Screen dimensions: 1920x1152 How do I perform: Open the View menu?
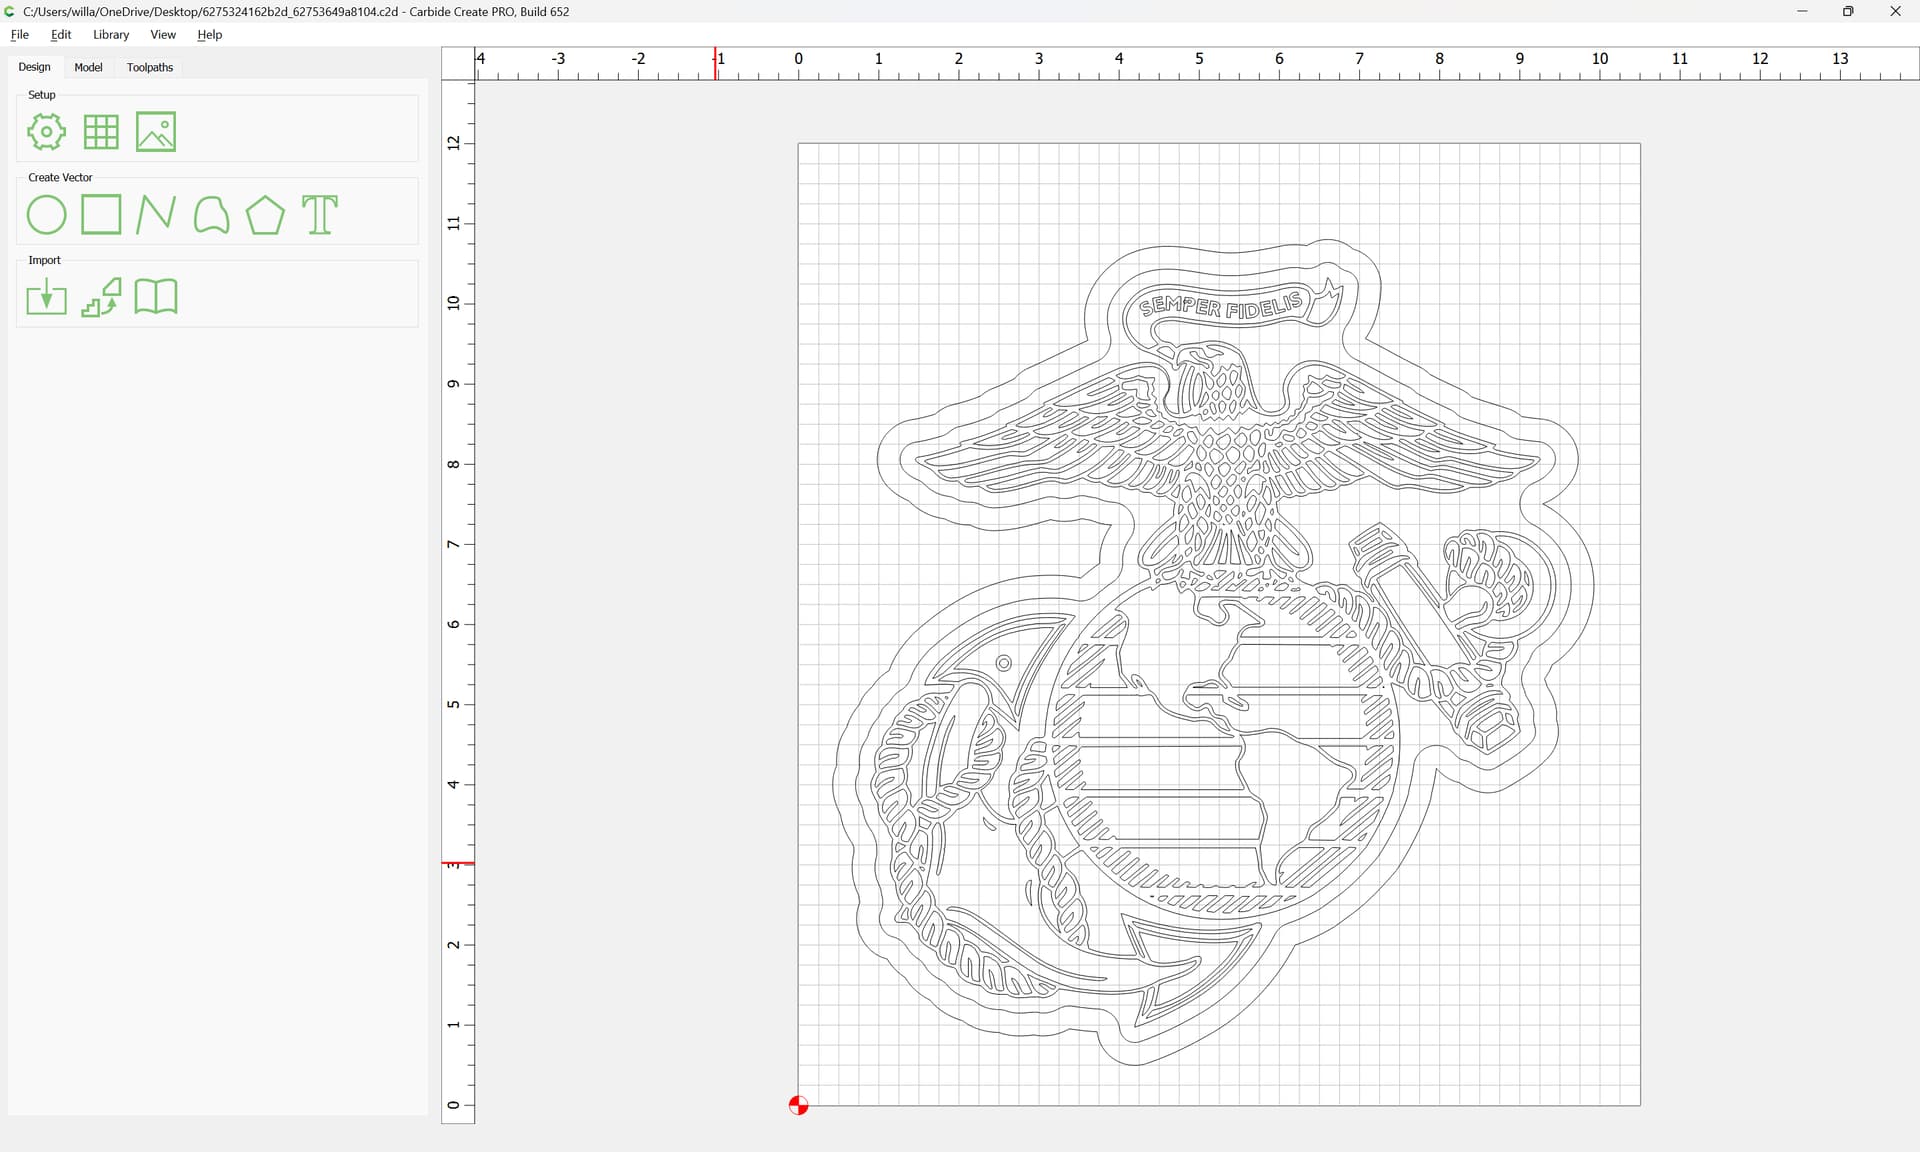tap(163, 34)
